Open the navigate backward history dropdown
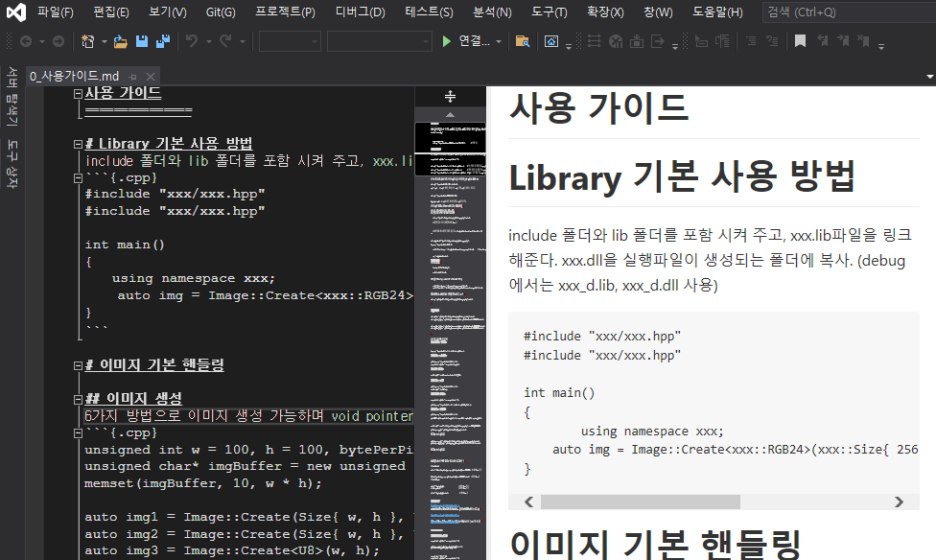 [x=42, y=42]
